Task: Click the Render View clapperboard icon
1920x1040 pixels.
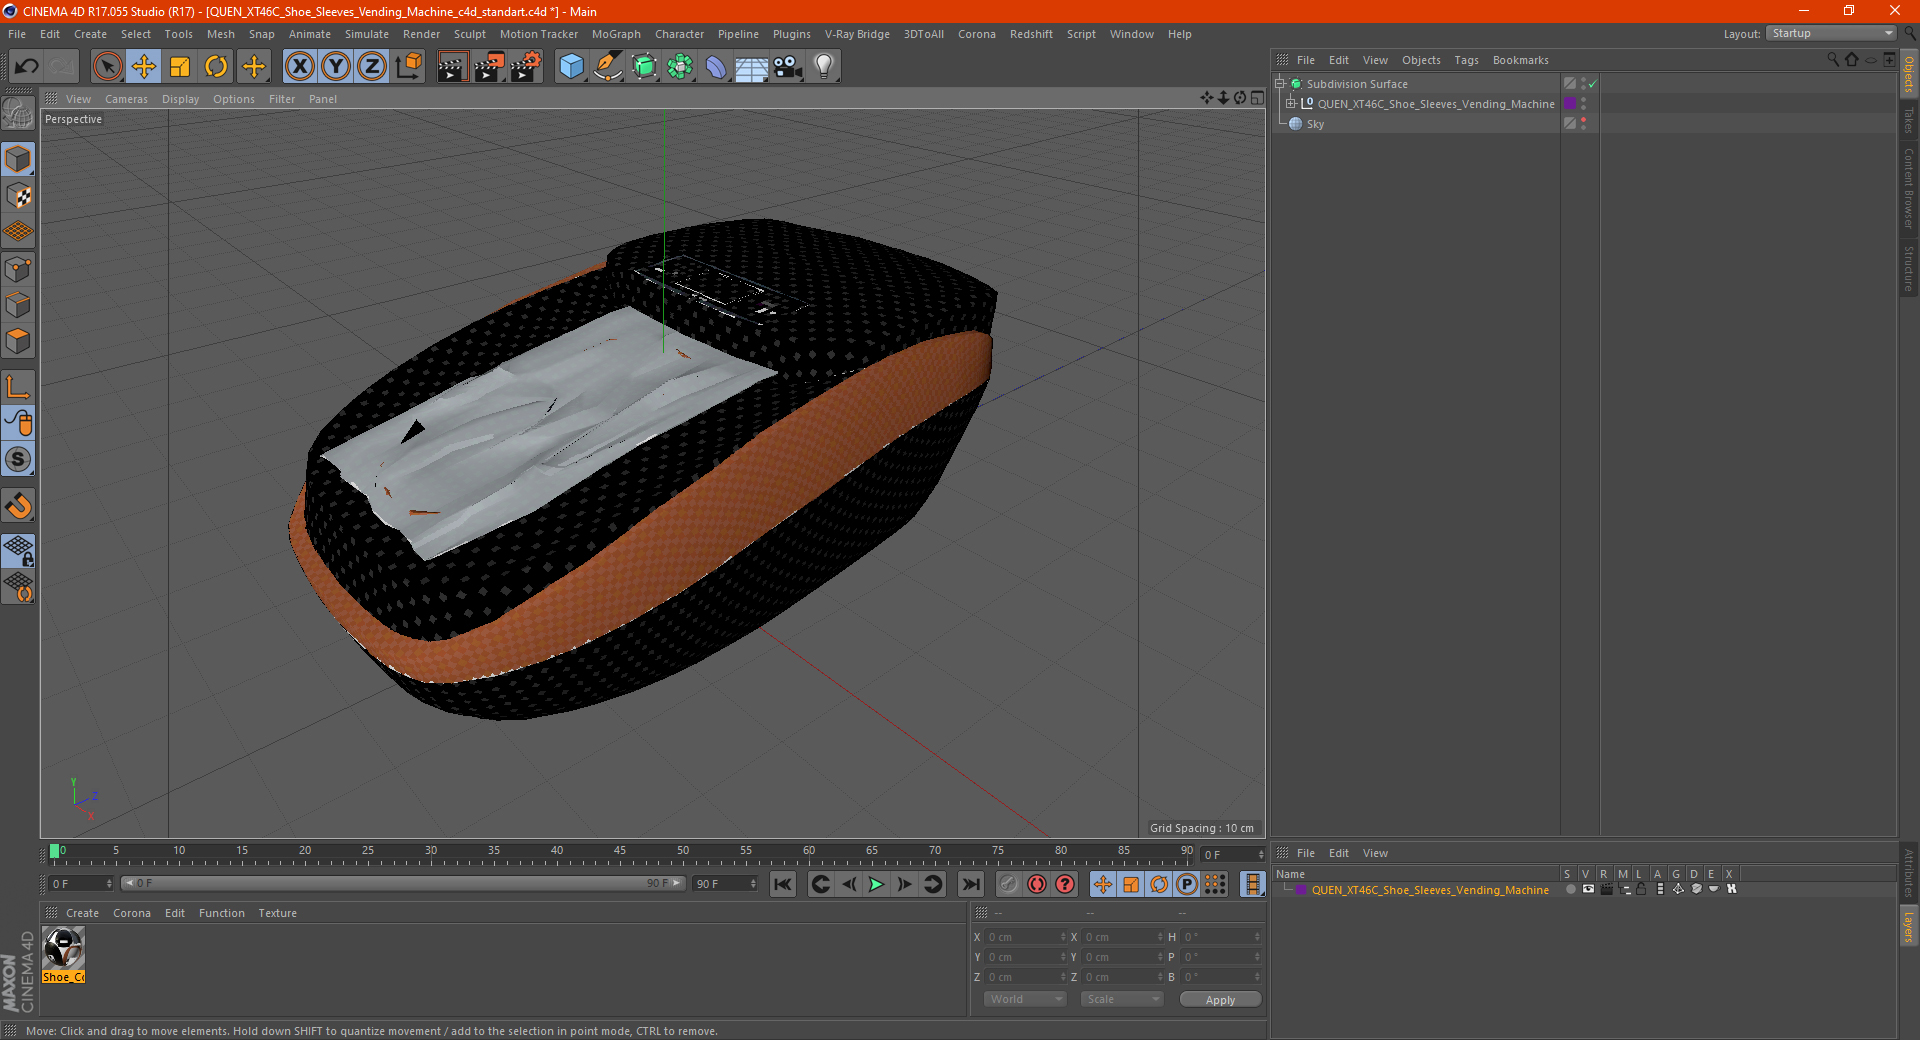Action: 452,67
